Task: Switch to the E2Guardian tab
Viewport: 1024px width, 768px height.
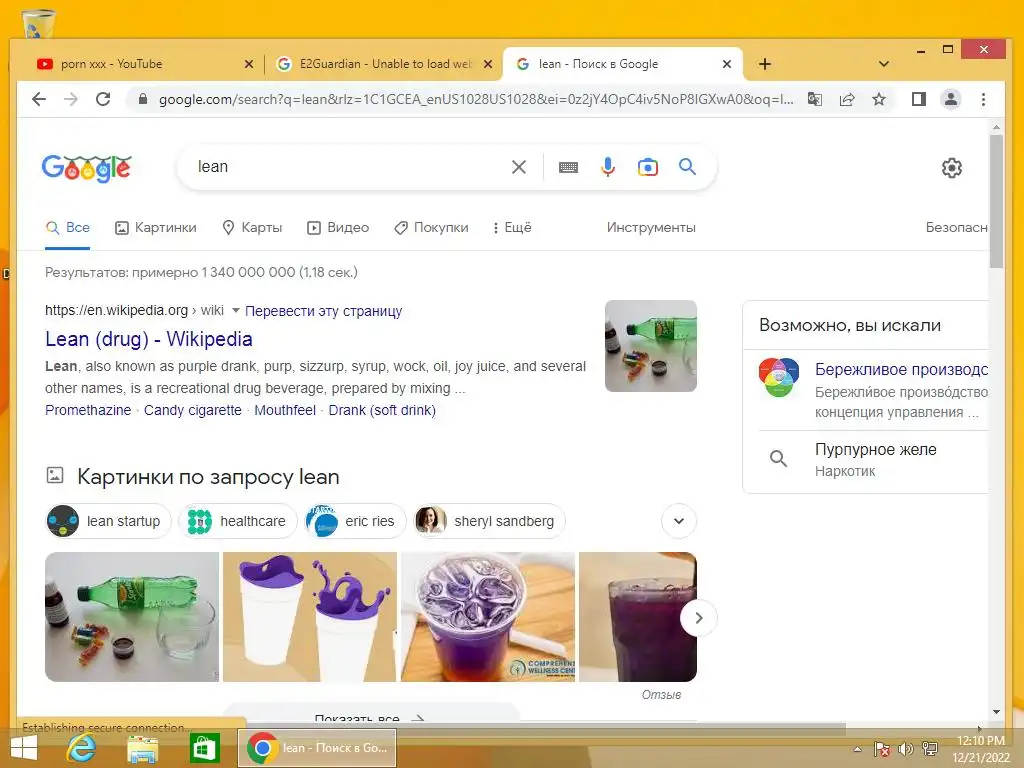Action: (x=384, y=64)
